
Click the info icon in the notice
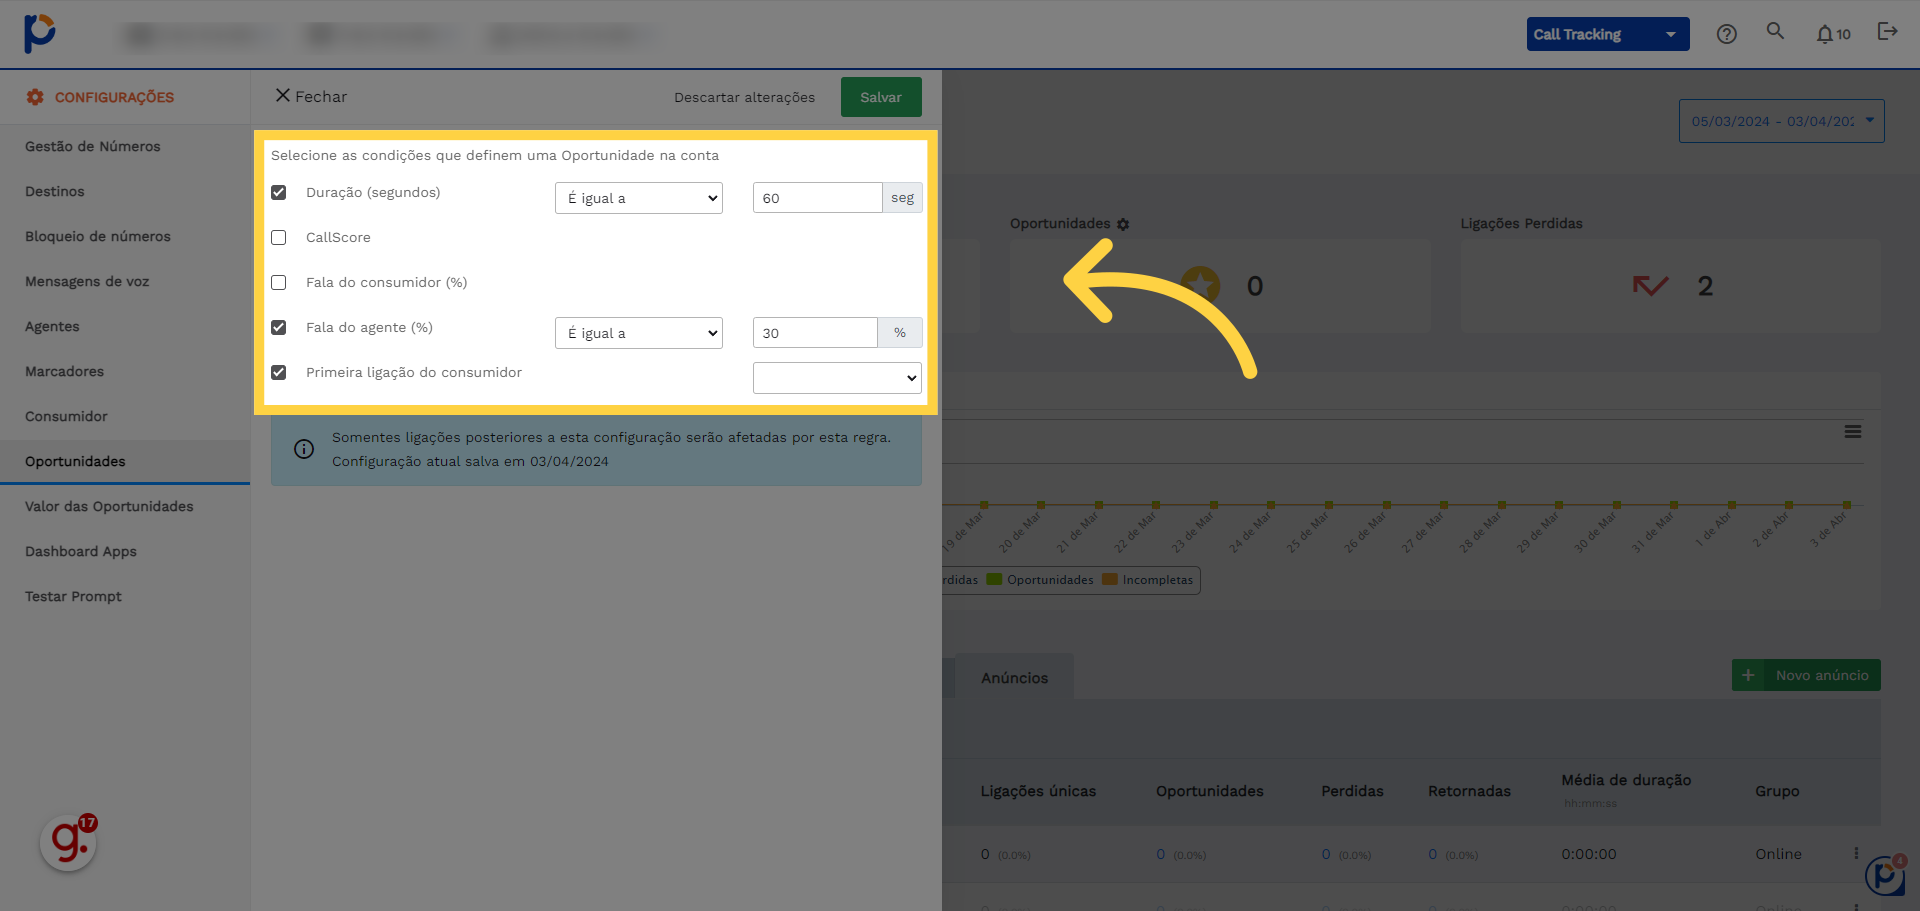tap(304, 449)
